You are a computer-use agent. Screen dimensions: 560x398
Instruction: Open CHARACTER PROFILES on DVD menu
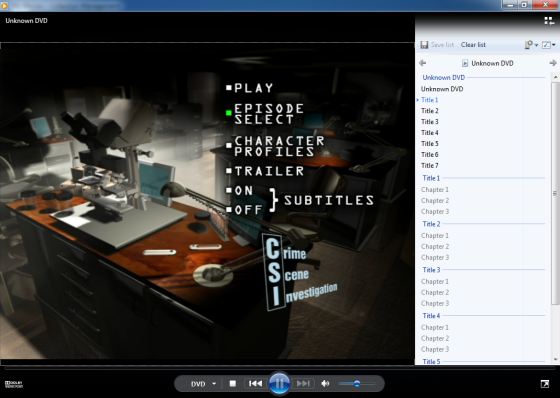point(275,146)
